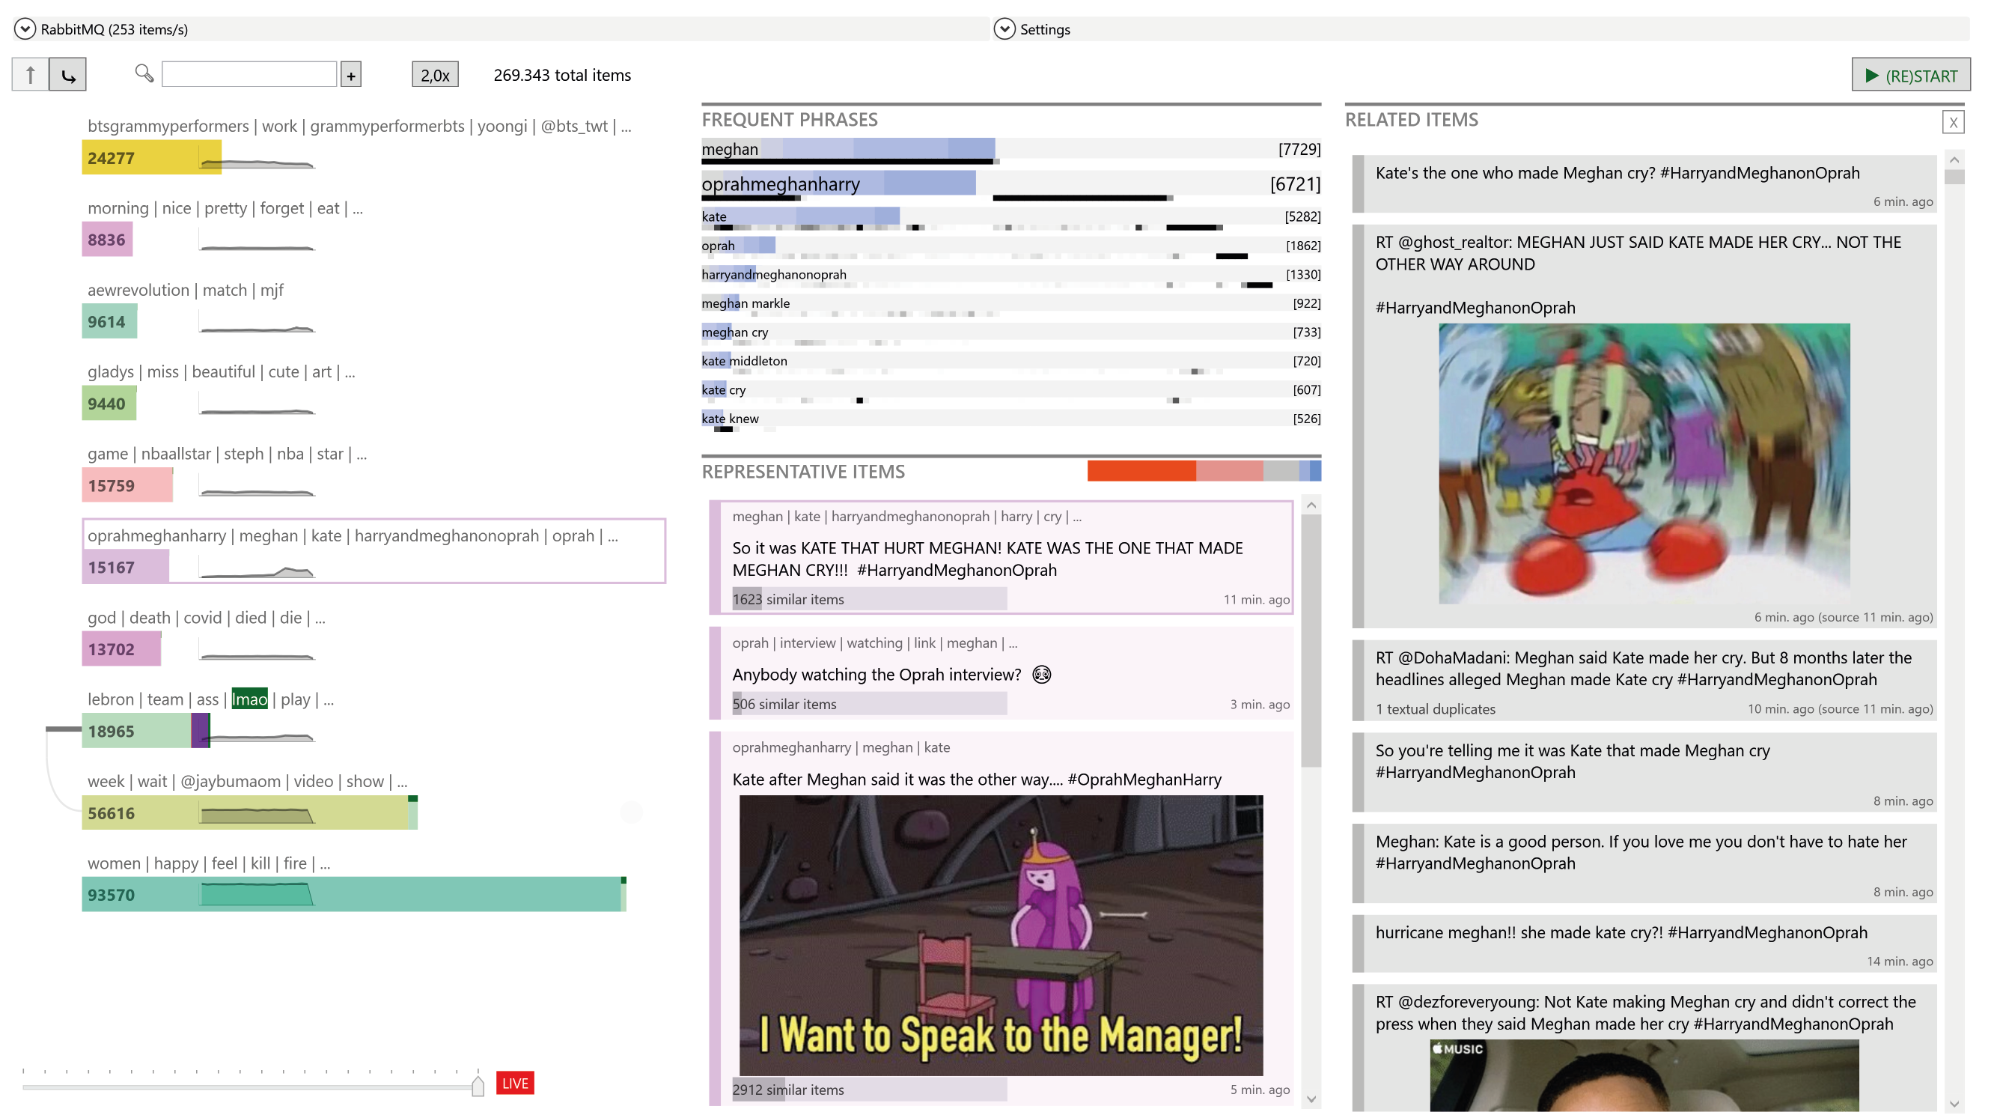
Task: Click the magnifier search icon
Action: coord(144,73)
